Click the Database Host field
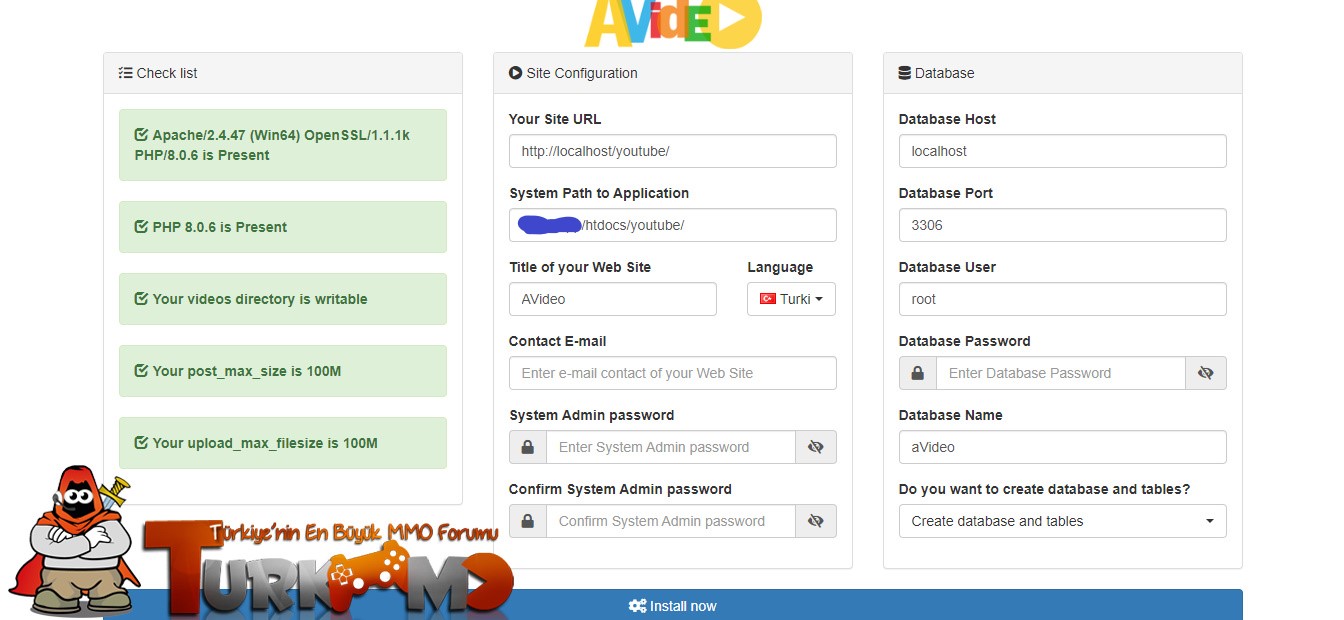This screenshot has width=1344, height=620. [1063, 151]
